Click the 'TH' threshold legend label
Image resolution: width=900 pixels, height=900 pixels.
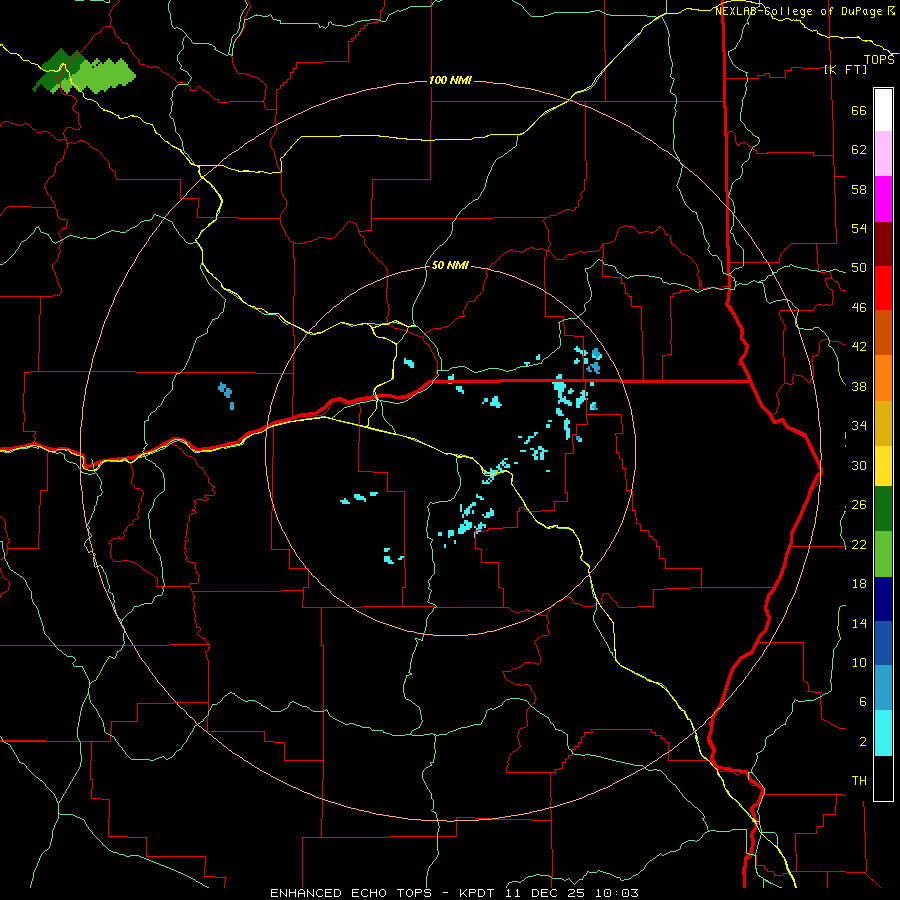859,781
